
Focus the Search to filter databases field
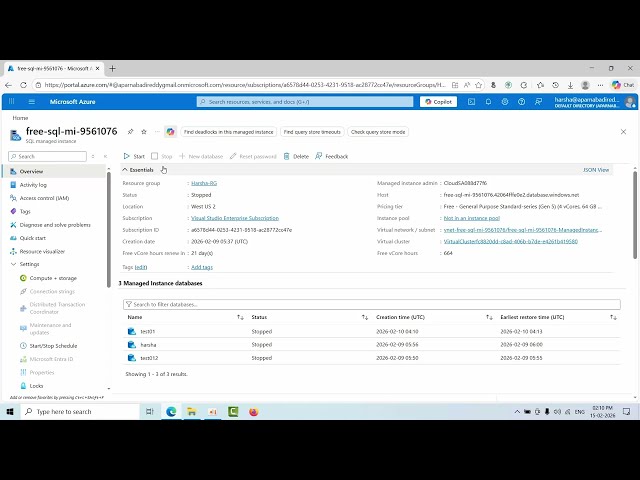tap(372, 304)
